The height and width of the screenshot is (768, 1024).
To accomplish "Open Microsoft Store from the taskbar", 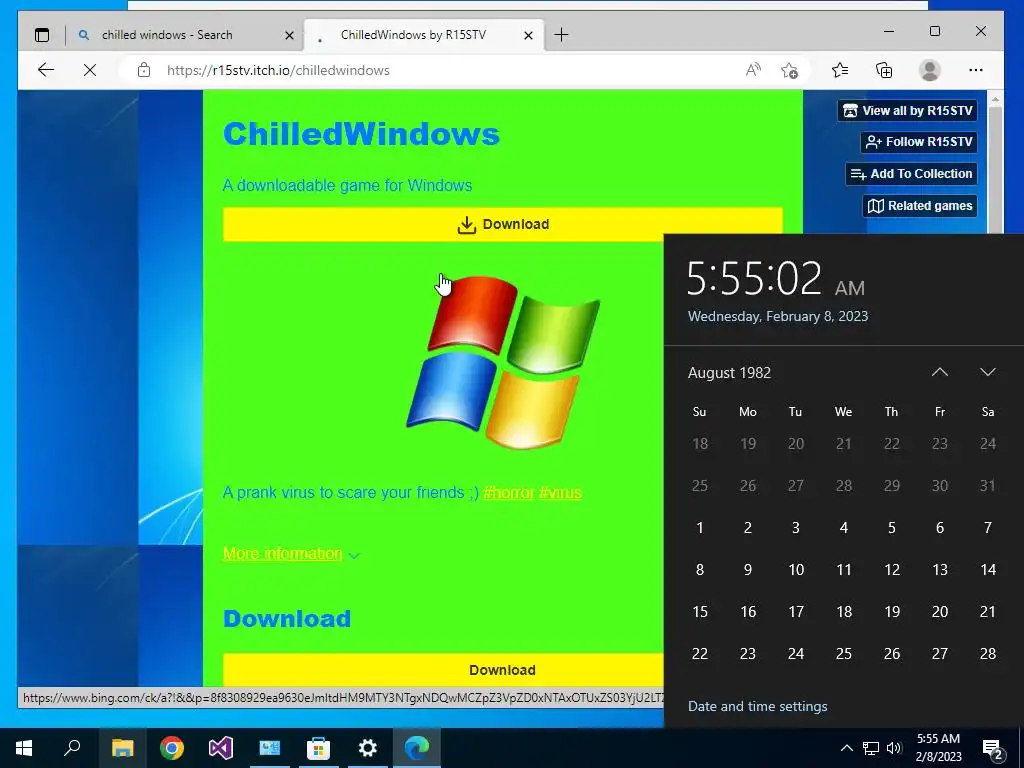I will click(318, 748).
